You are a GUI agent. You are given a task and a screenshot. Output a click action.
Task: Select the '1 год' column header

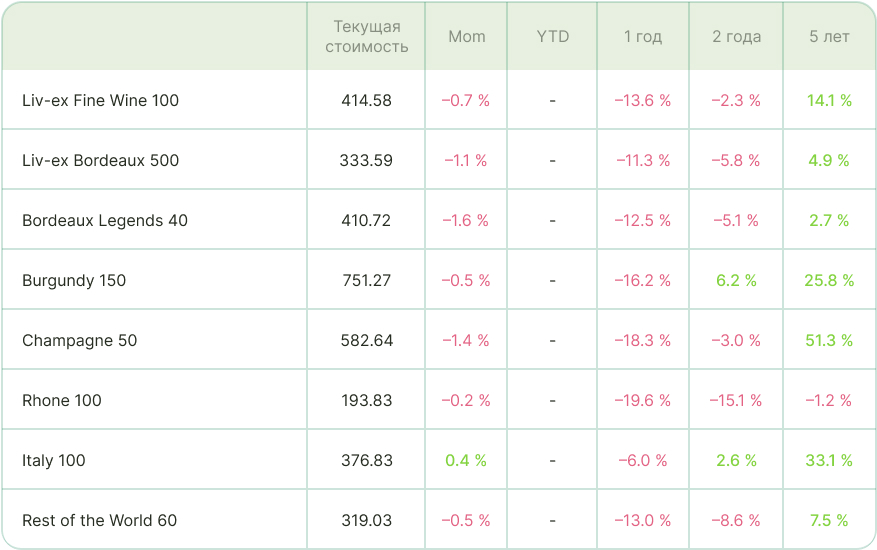[642, 36]
